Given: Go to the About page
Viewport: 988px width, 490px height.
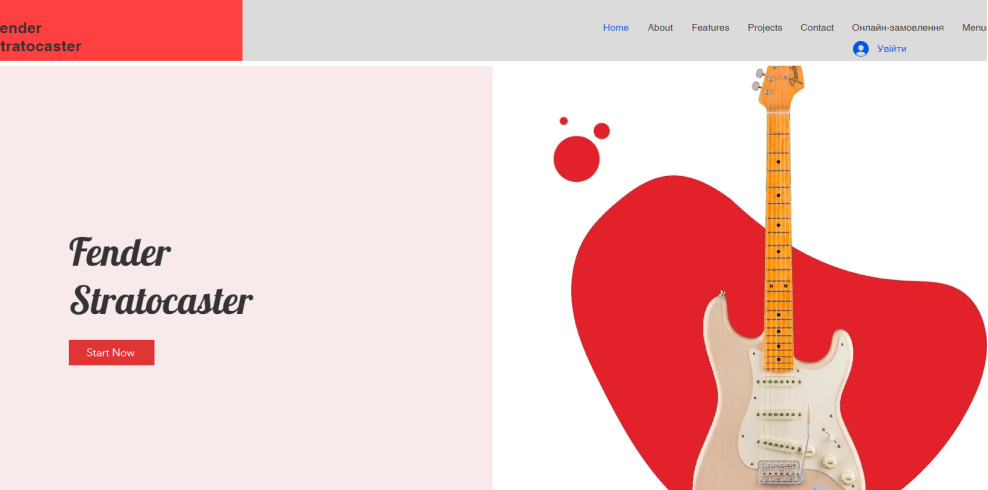Looking at the screenshot, I should coord(660,28).
